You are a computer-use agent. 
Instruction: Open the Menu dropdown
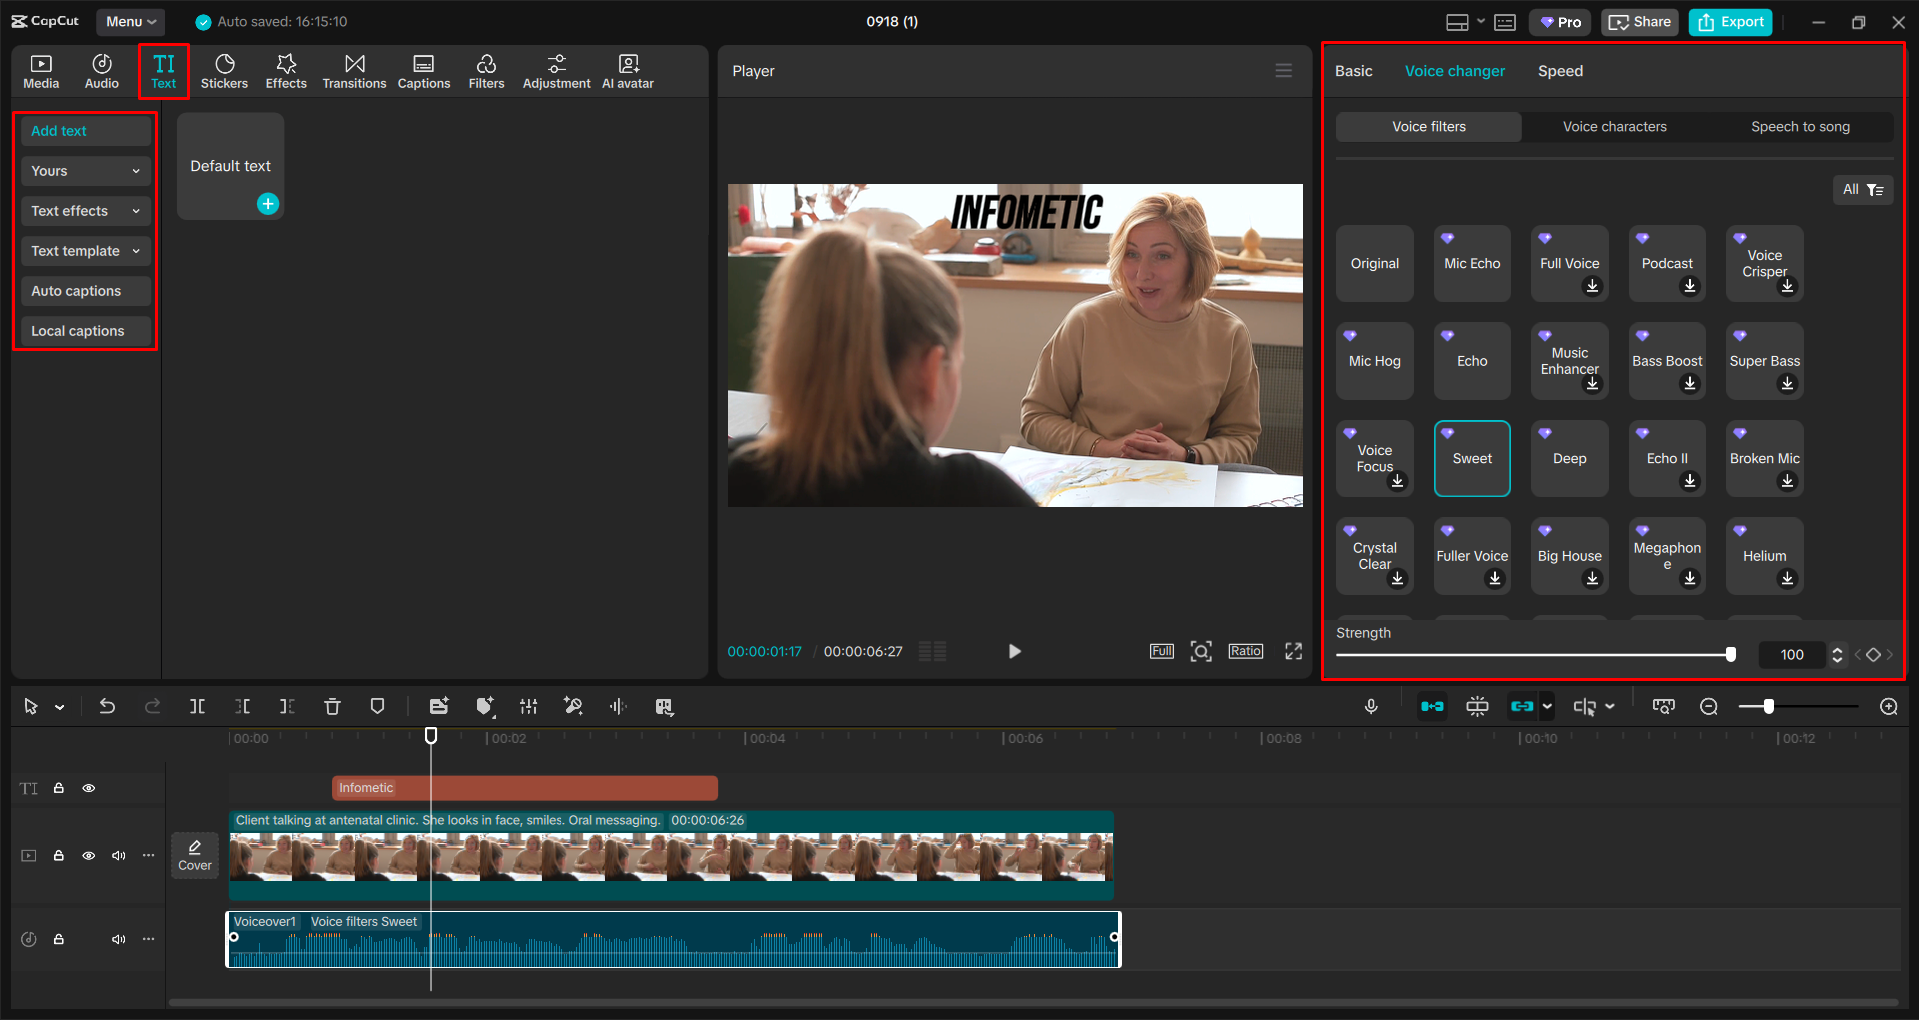pyautogui.click(x=130, y=21)
